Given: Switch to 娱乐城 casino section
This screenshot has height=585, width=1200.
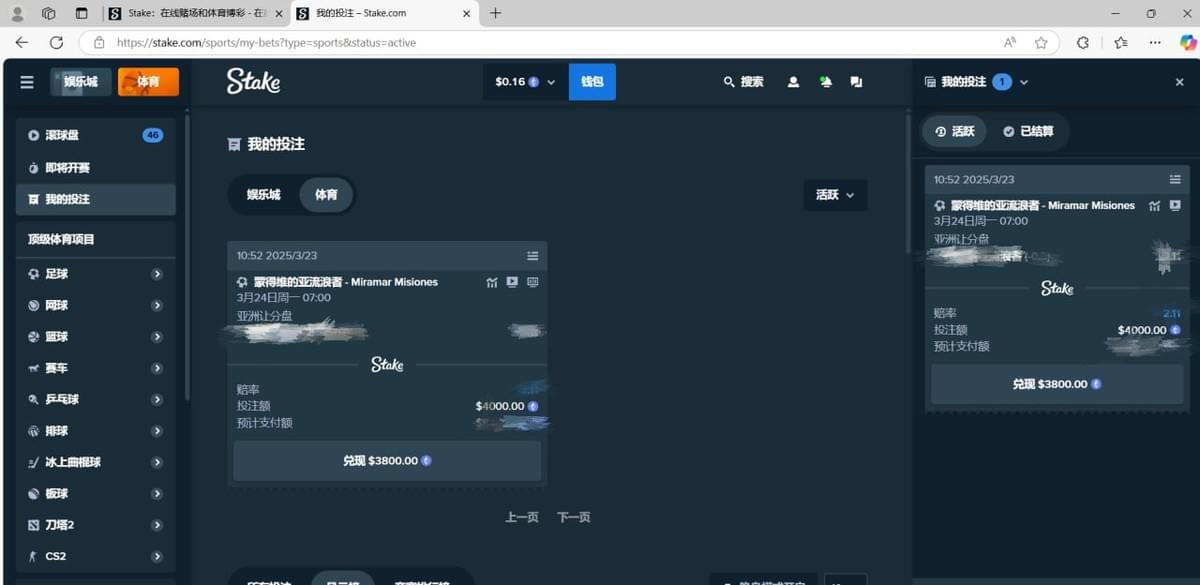Looking at the screenshot, I should click(81, 82).
